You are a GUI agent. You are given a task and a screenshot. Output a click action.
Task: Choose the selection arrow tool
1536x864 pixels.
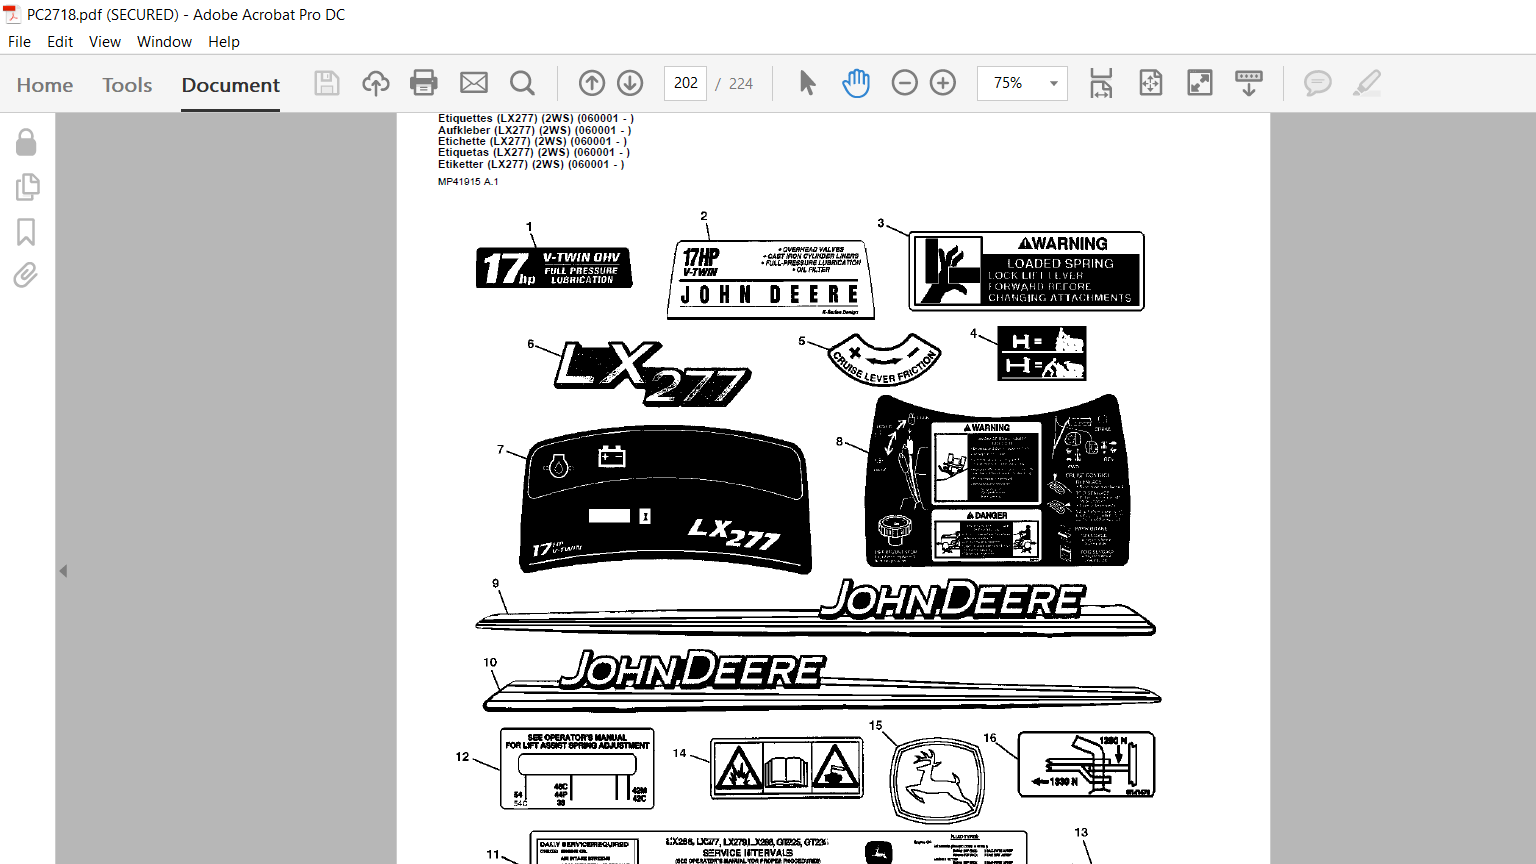tap(807, 83)
